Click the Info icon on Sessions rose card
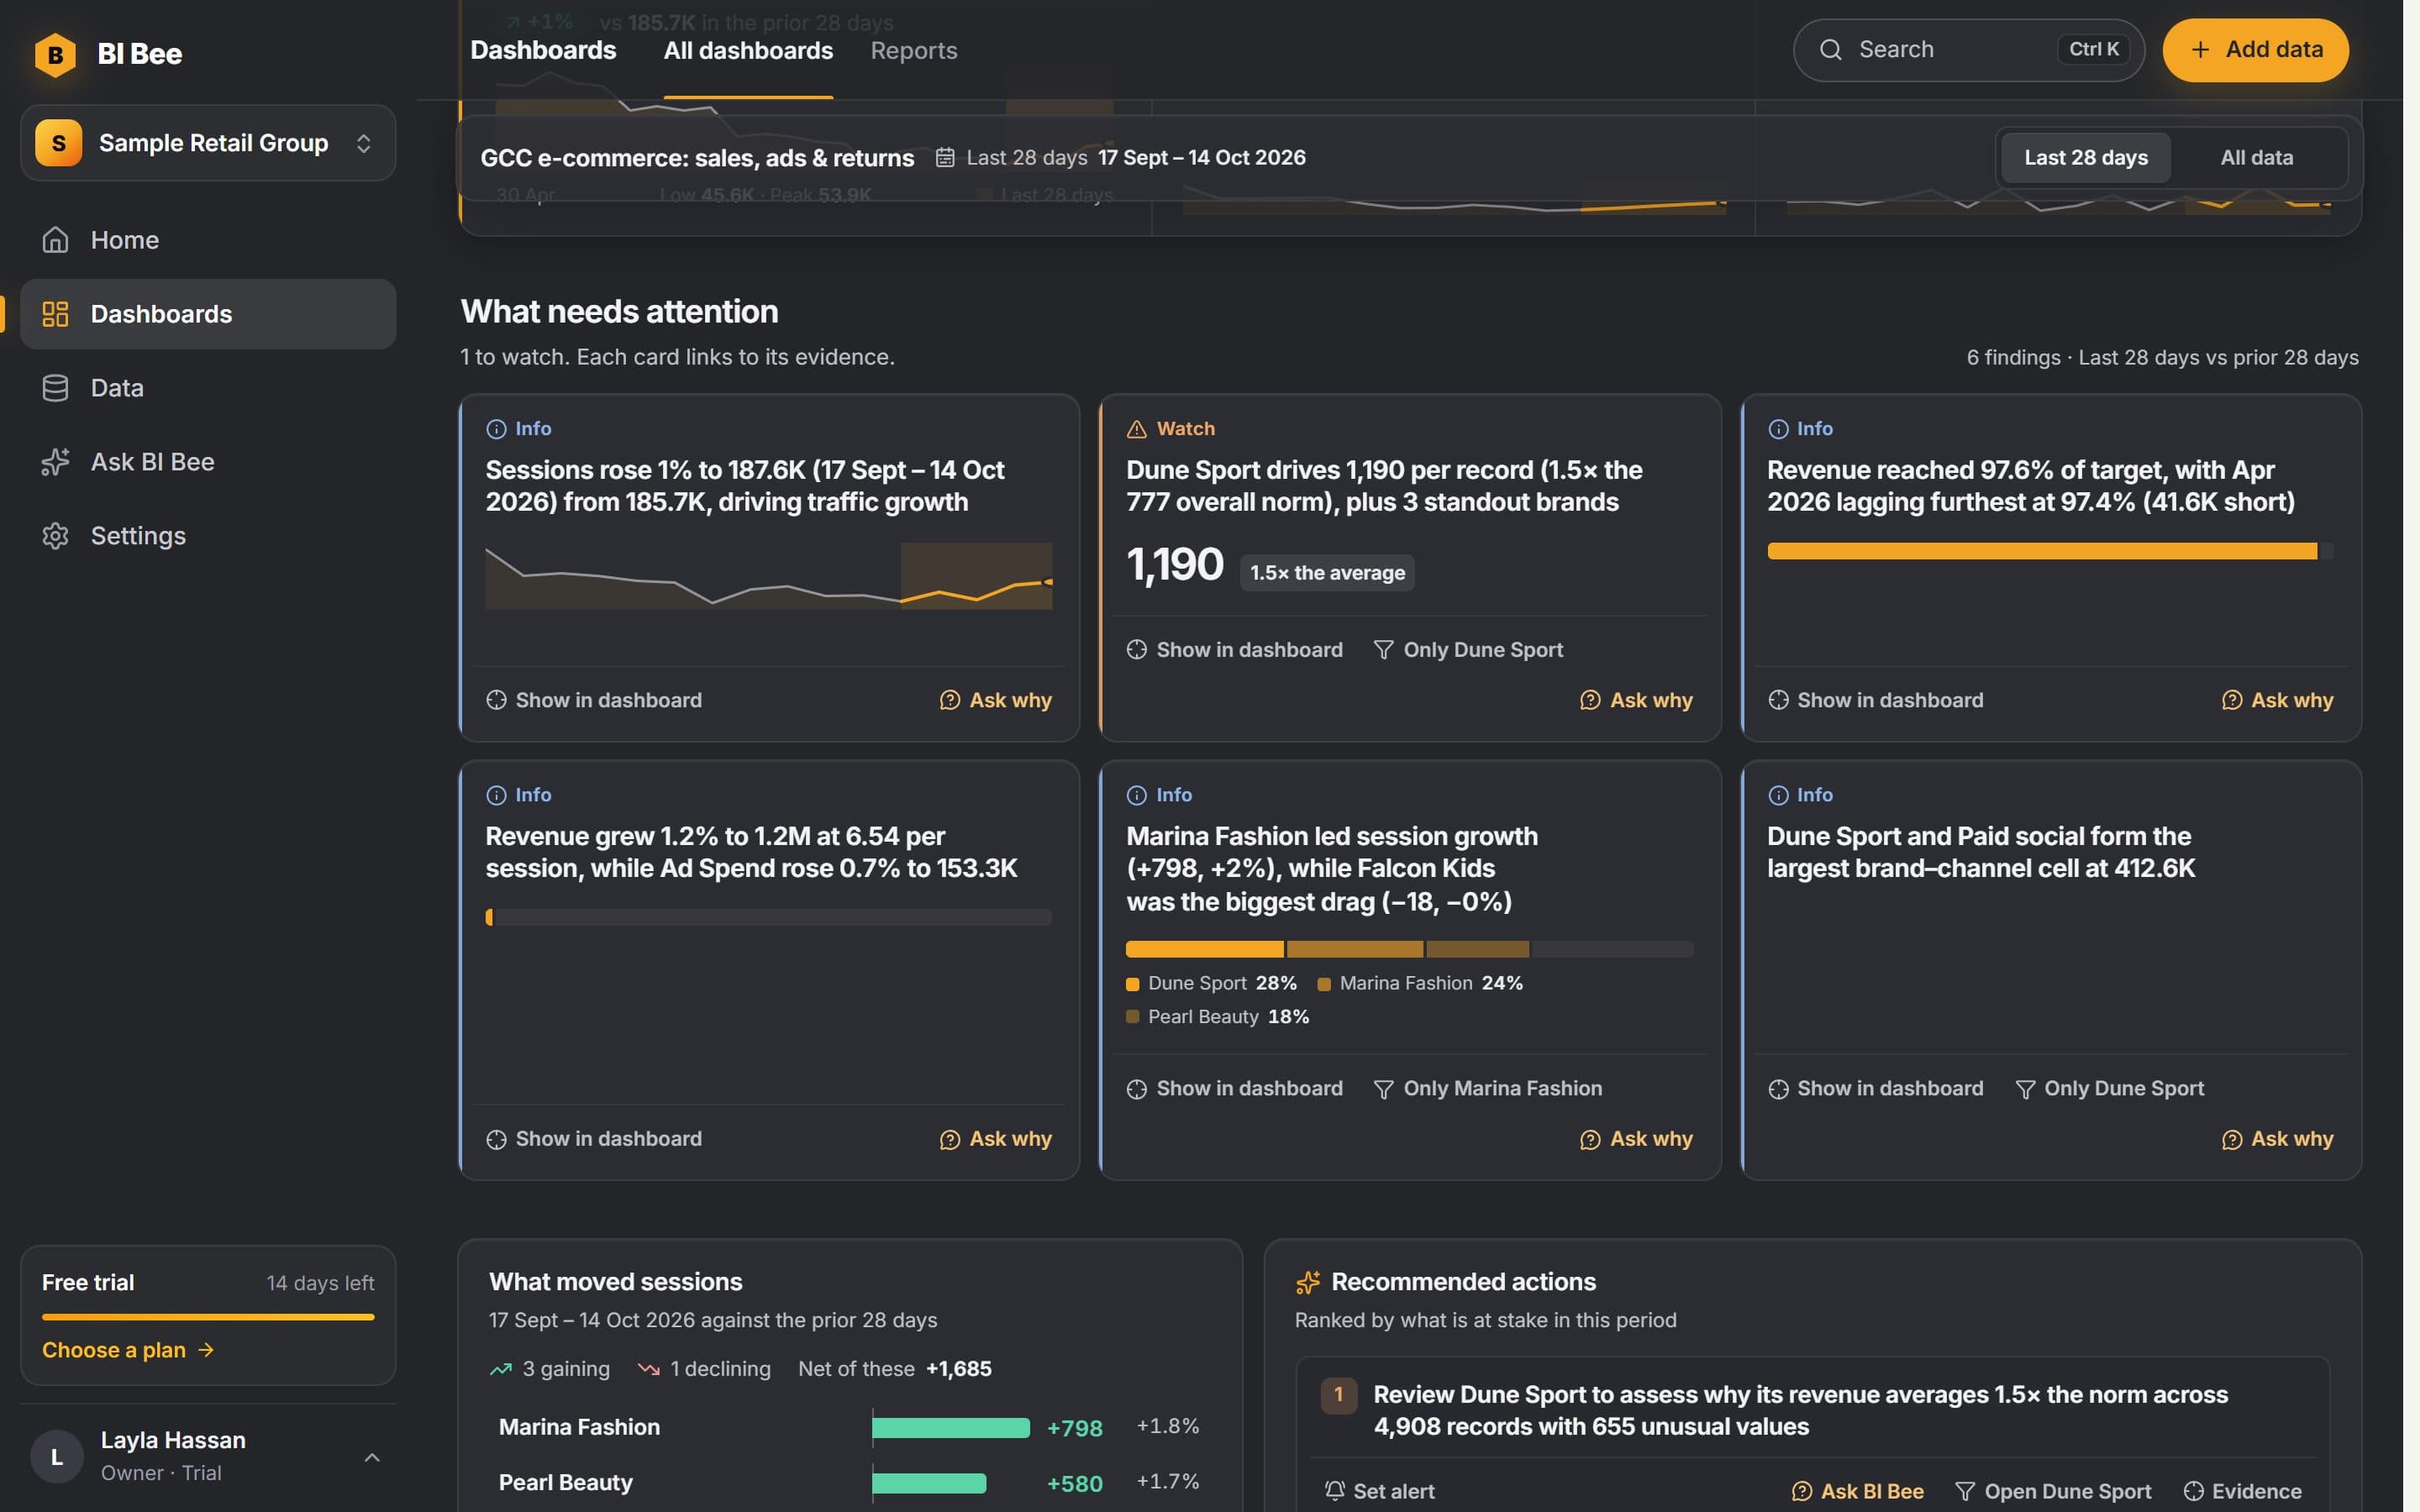This screenshot has height=1512, width=2420. (496, 429)
